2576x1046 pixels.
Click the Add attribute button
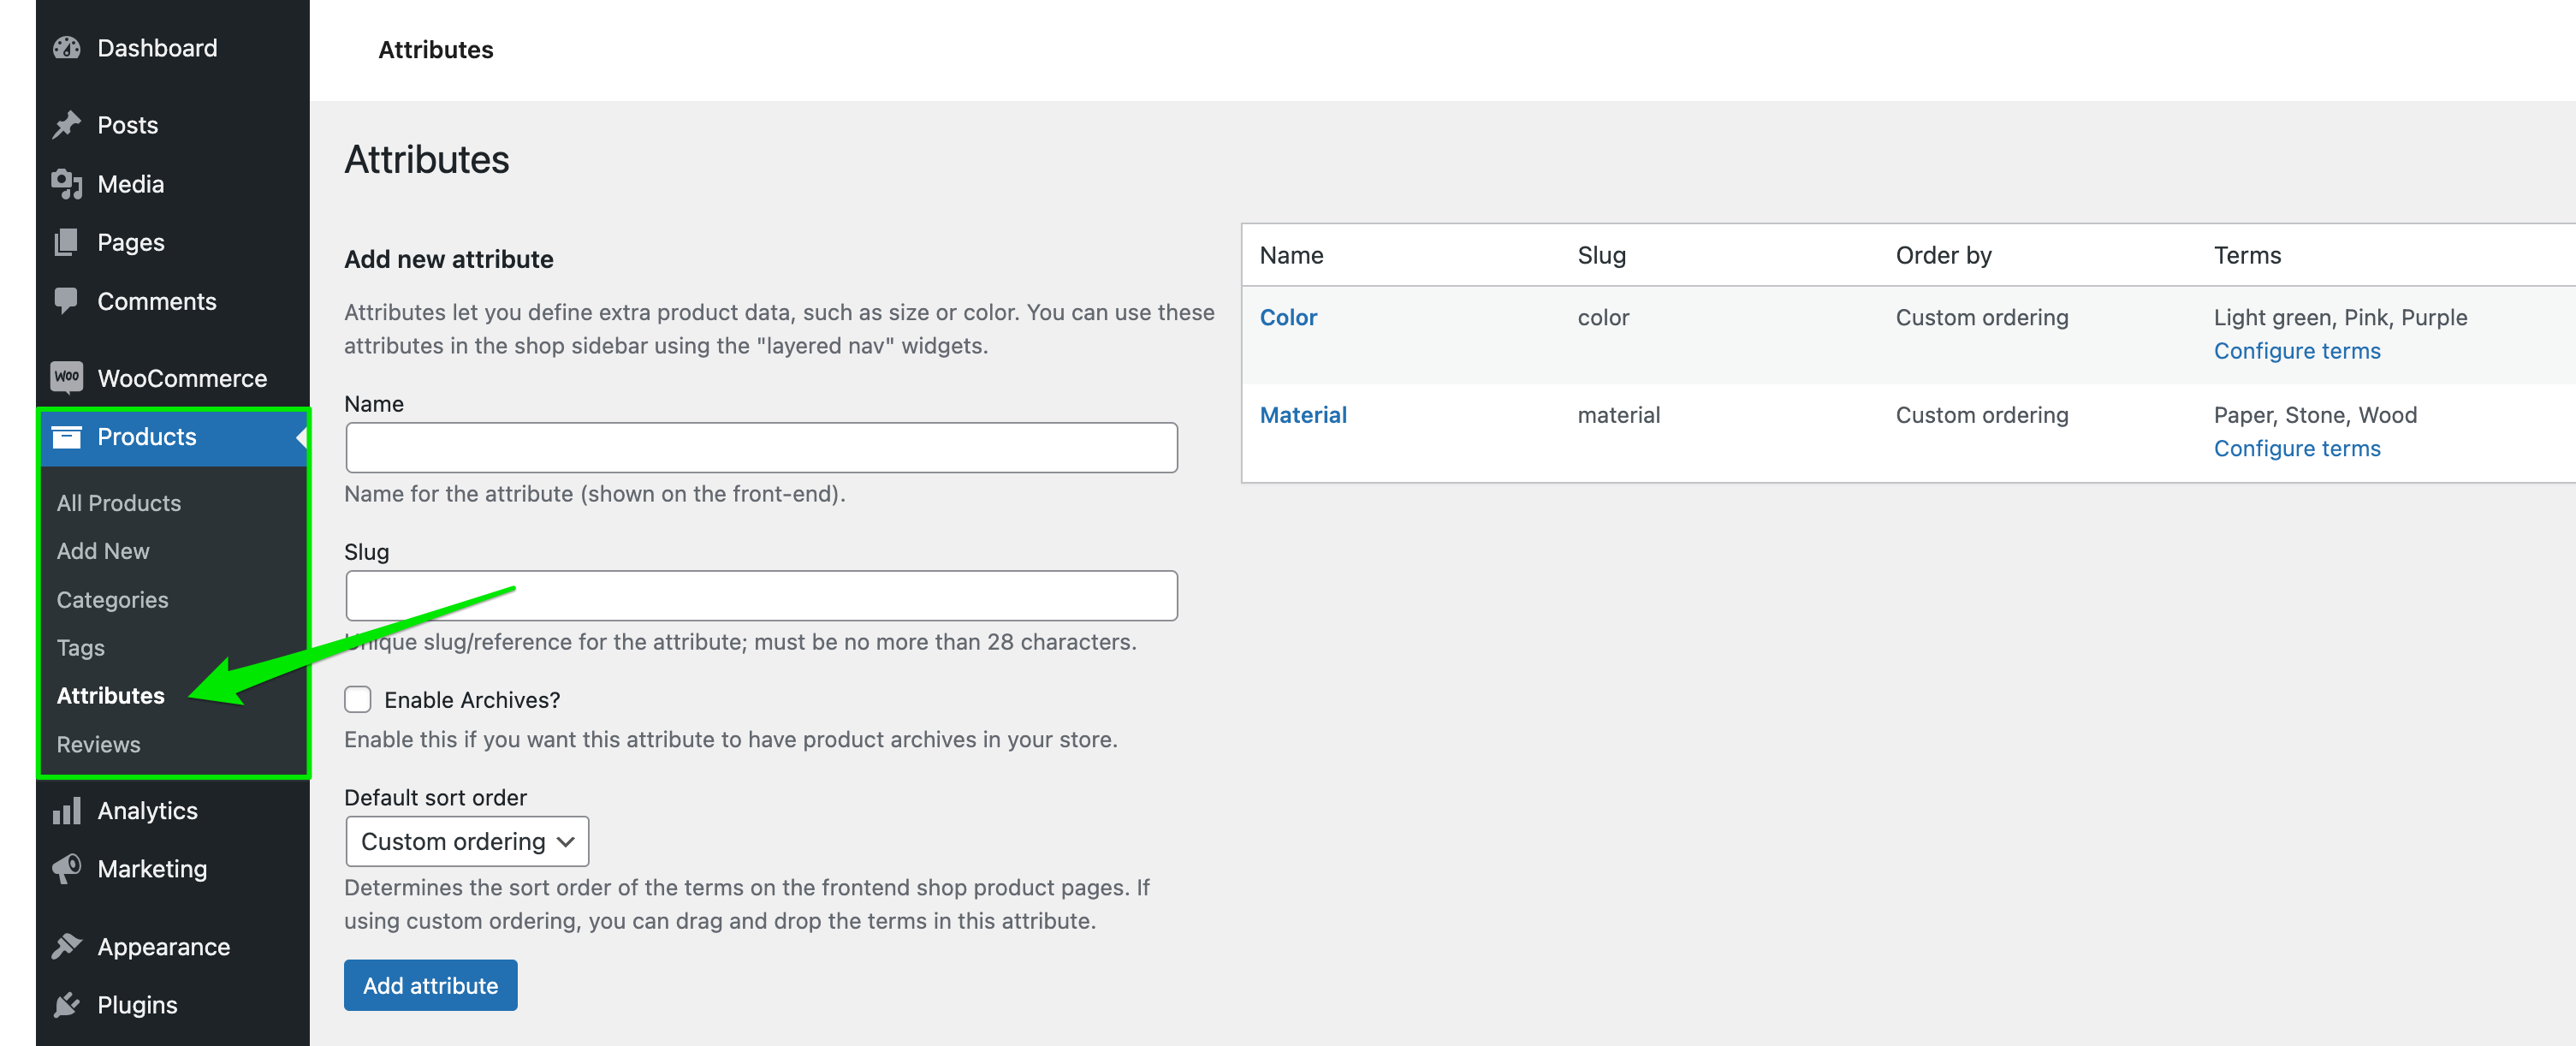[430, 985]
